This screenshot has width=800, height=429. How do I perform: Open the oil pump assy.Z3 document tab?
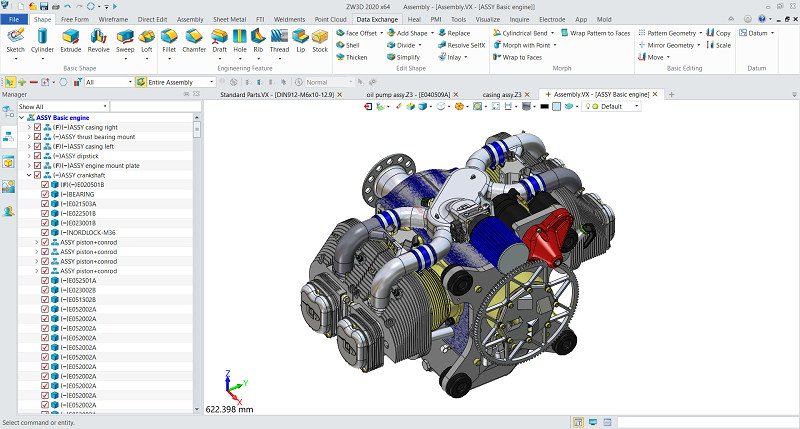click(408, 94)
